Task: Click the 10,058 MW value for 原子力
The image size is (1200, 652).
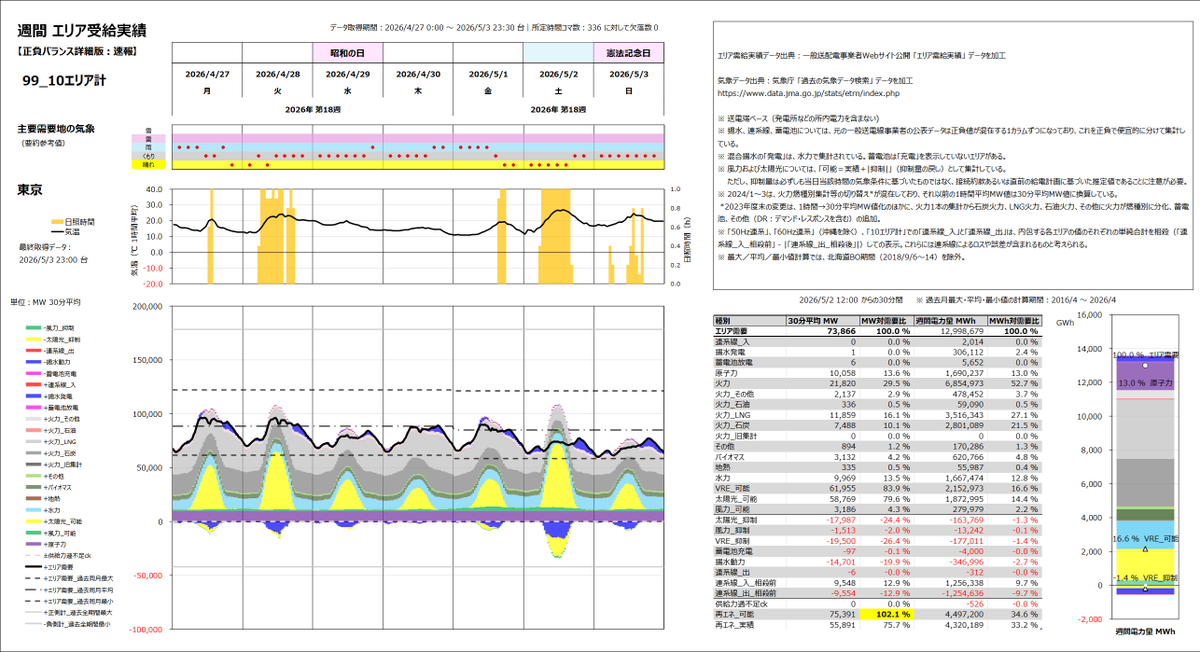Action: tap(841, 371)
